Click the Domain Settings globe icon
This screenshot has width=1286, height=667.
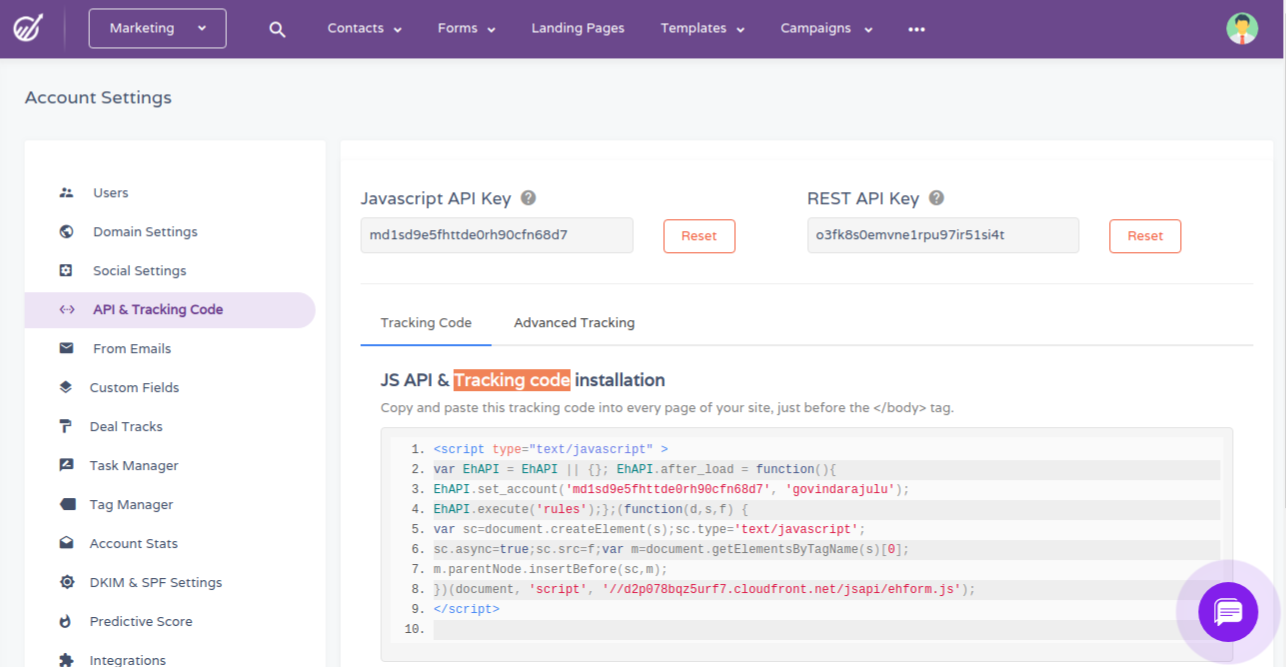(67, 232)
